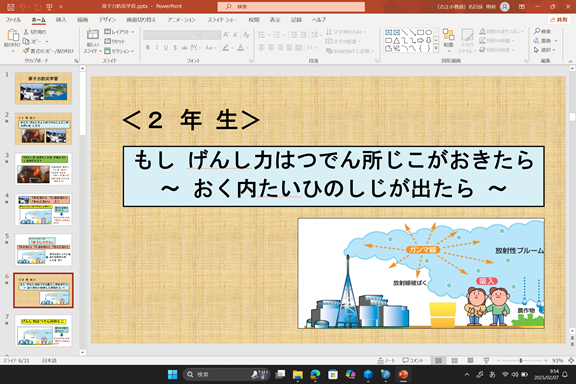Start slide show from status bar icon

coord(486,360)
